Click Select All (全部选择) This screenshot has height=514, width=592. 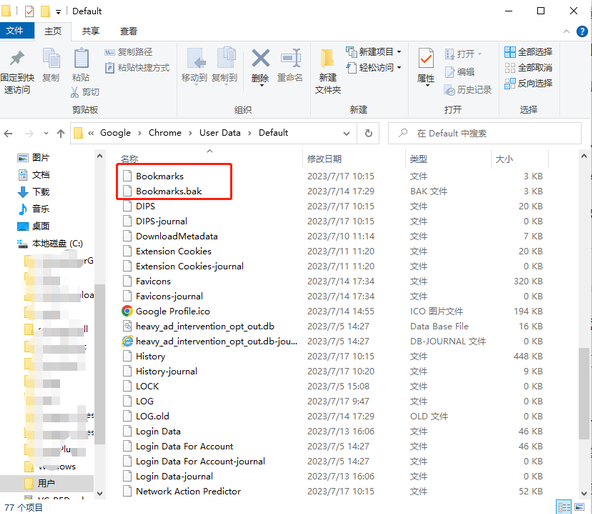pos(528,52)
